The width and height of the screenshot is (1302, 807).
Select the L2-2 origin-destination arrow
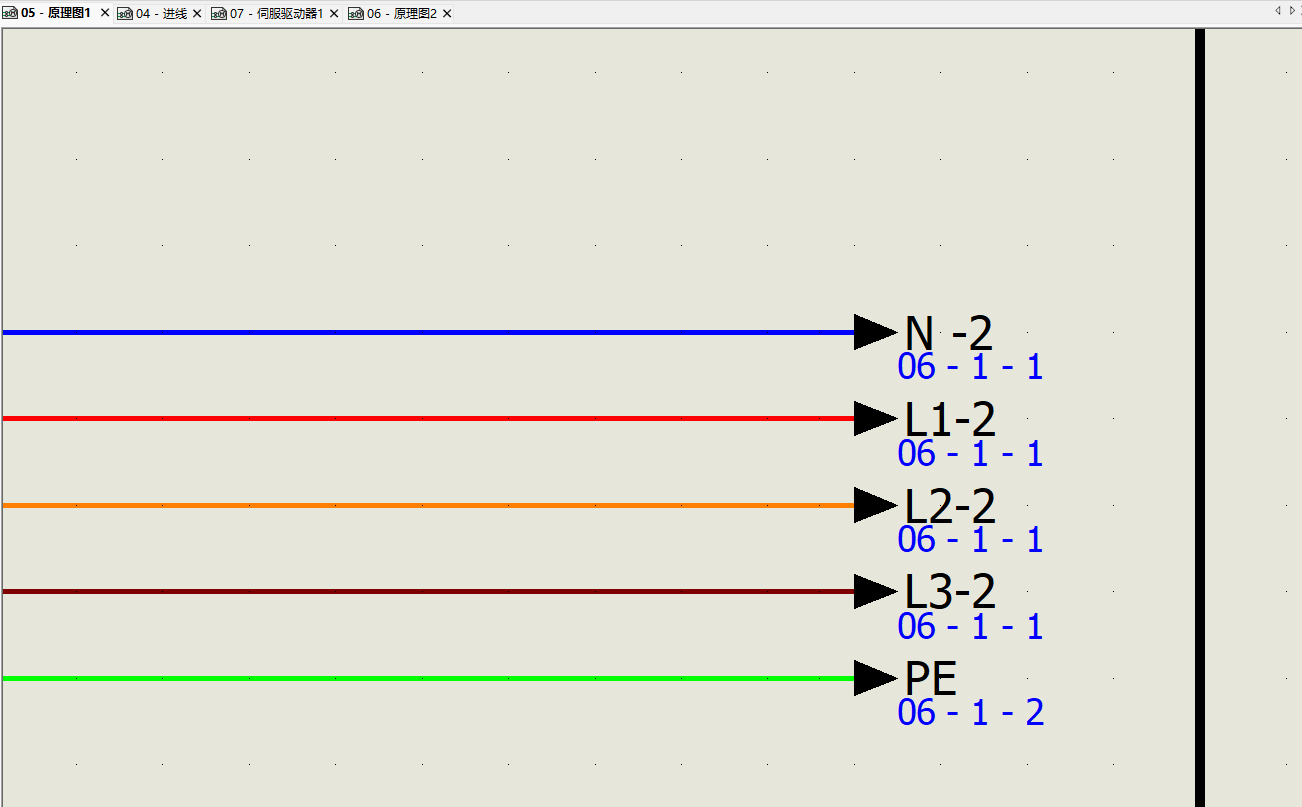874,505
